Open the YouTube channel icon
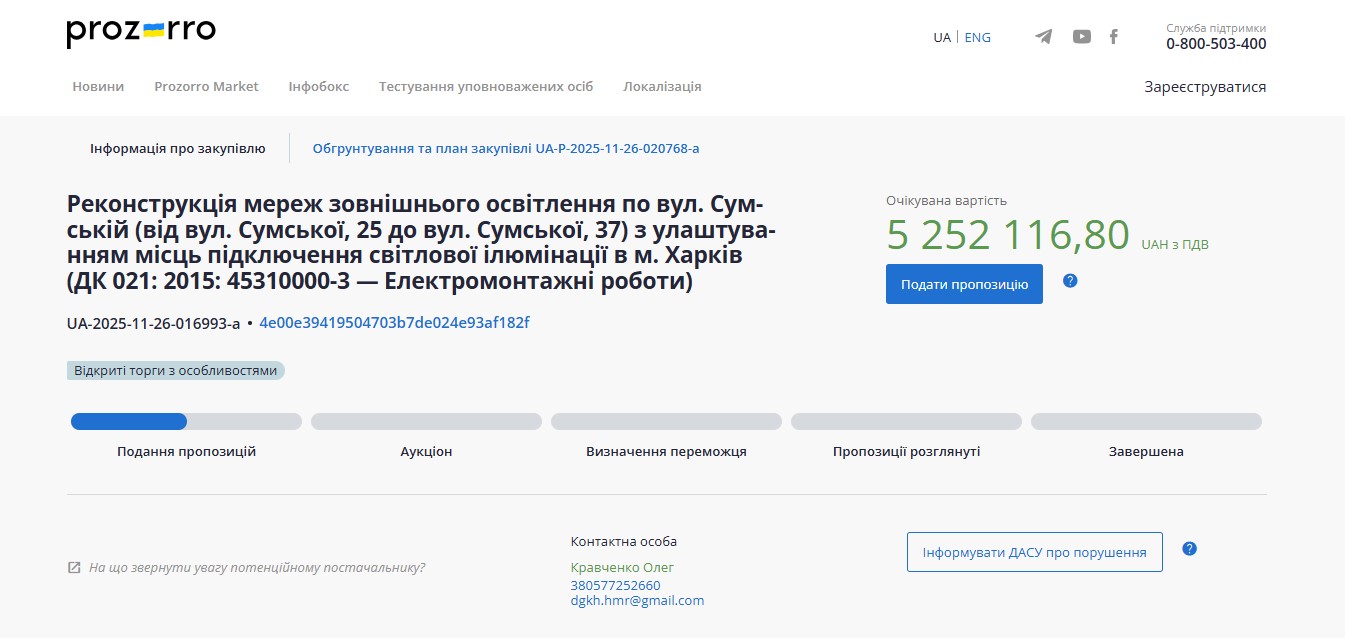 [1081, 36]
